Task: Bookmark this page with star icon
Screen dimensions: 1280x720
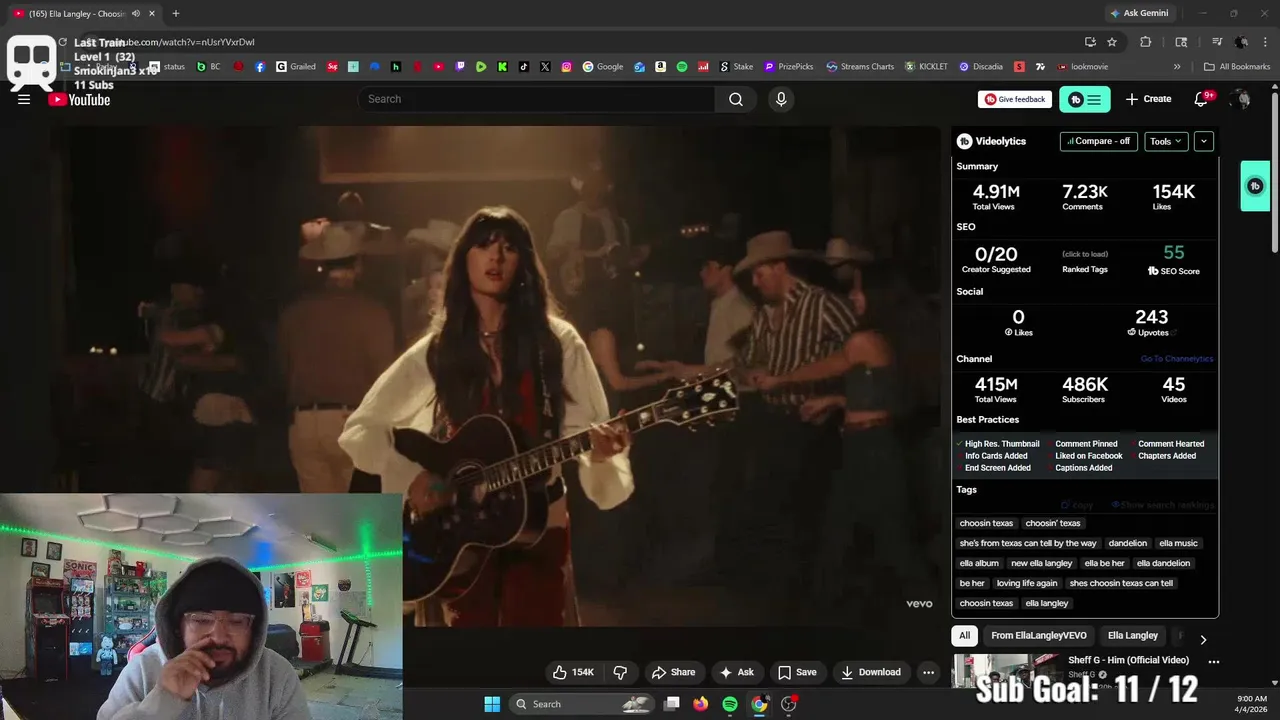Action: [1112, 42]
